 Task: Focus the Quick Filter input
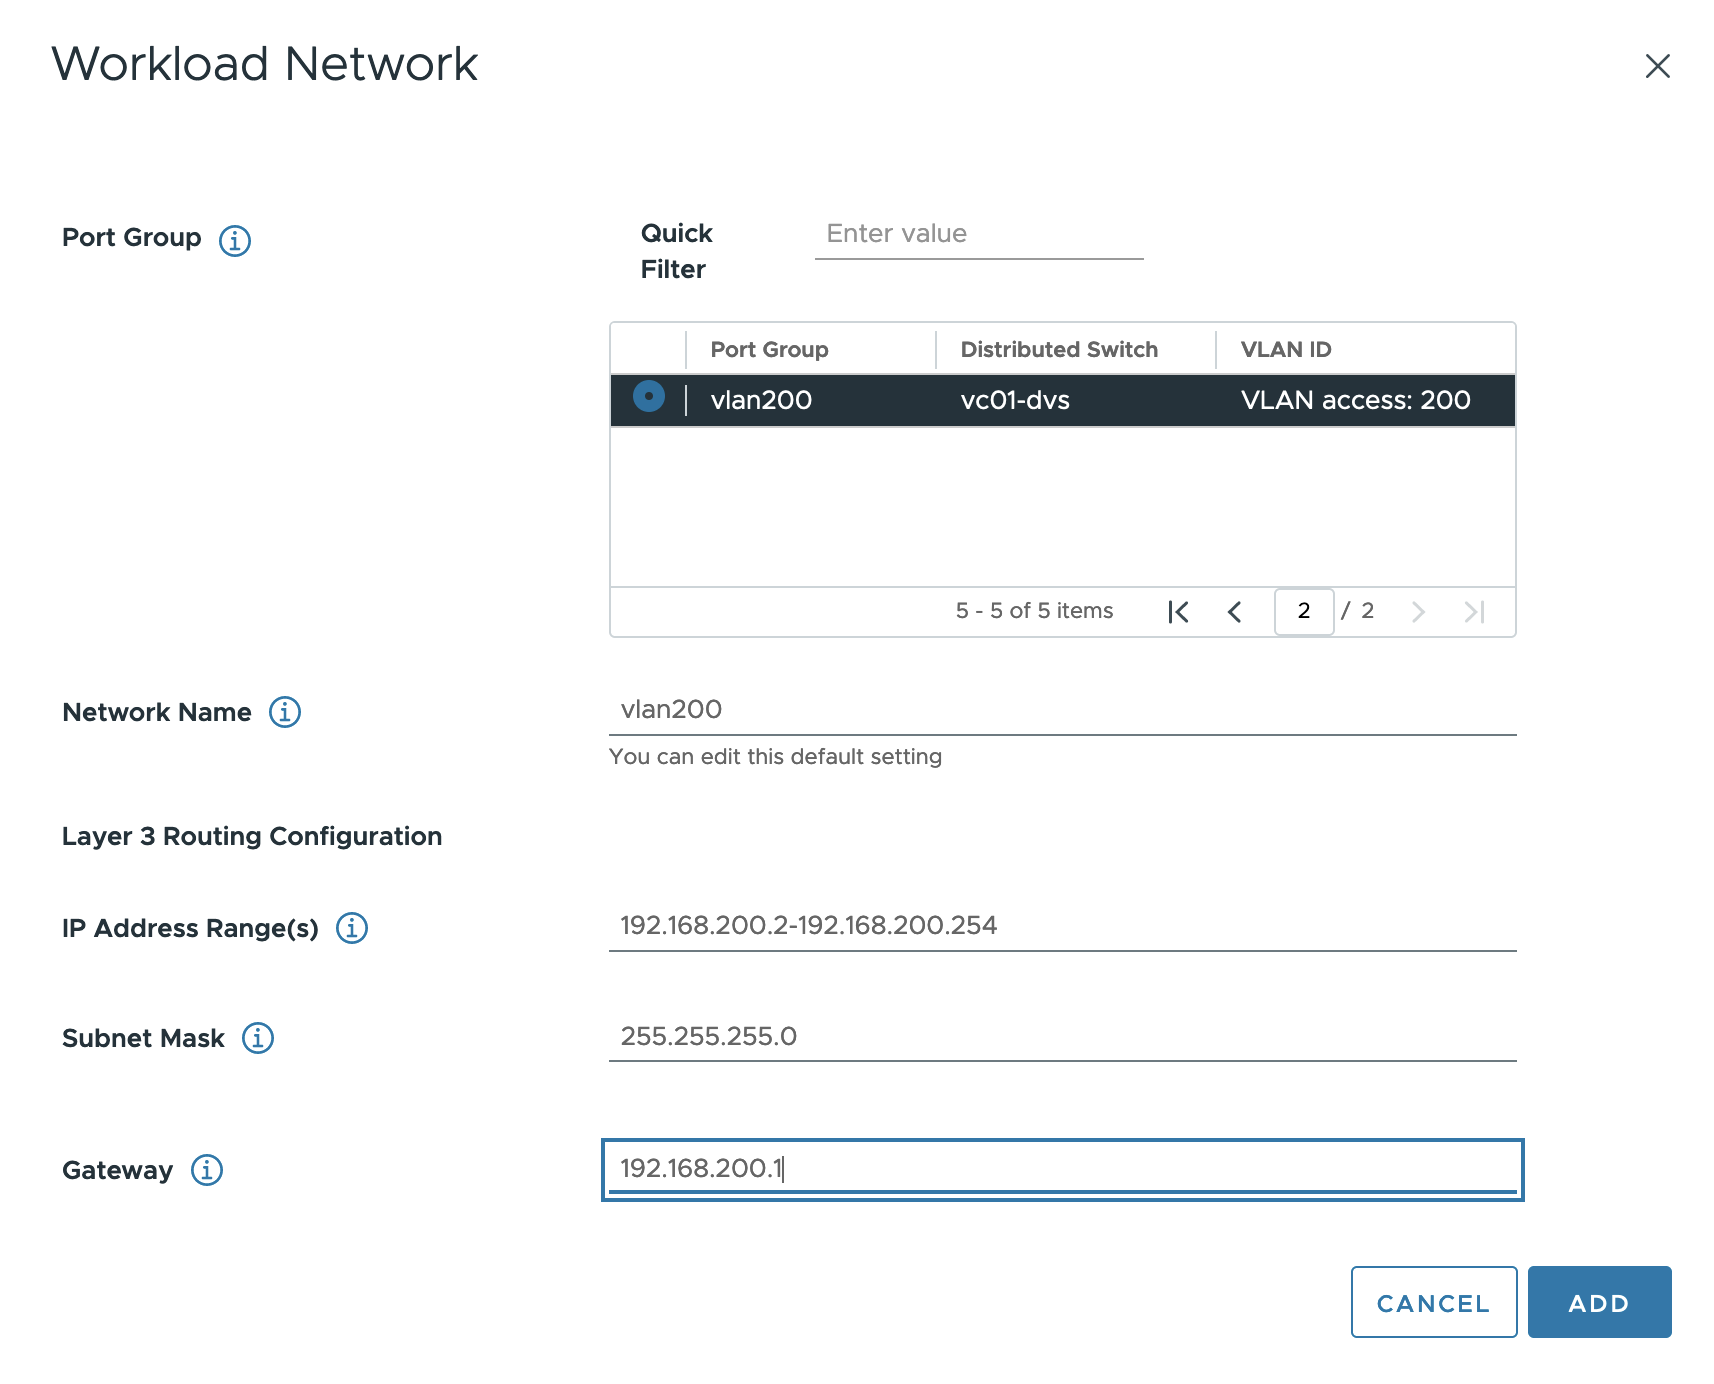click(979, 235)
